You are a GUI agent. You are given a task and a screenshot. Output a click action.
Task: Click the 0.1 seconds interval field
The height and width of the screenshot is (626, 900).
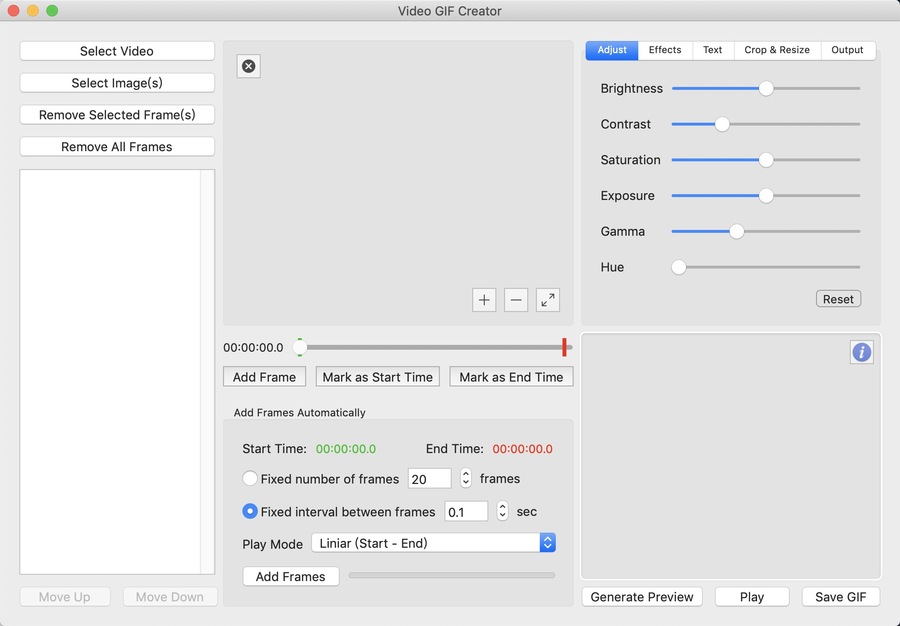click(x=466, y=511)
